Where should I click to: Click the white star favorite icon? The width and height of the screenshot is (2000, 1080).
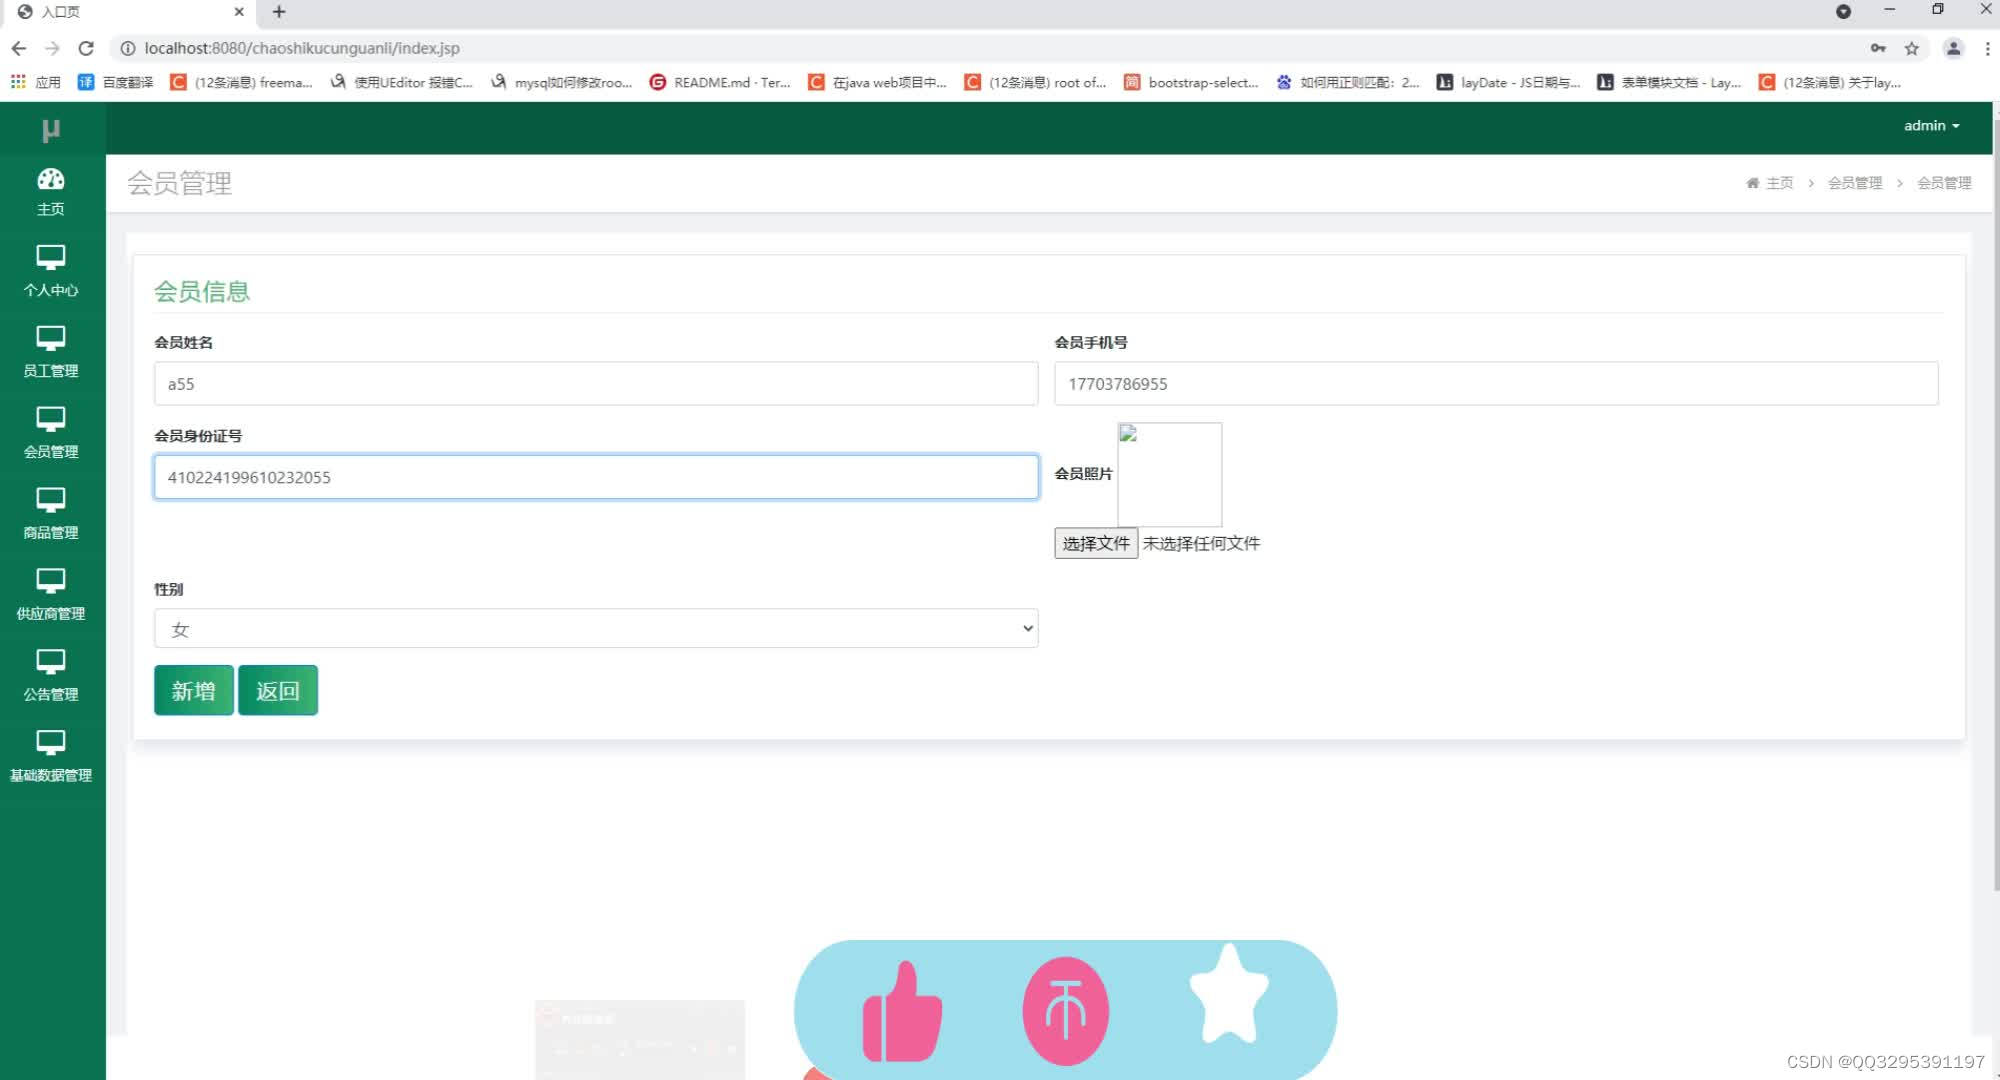(1229, 993)
